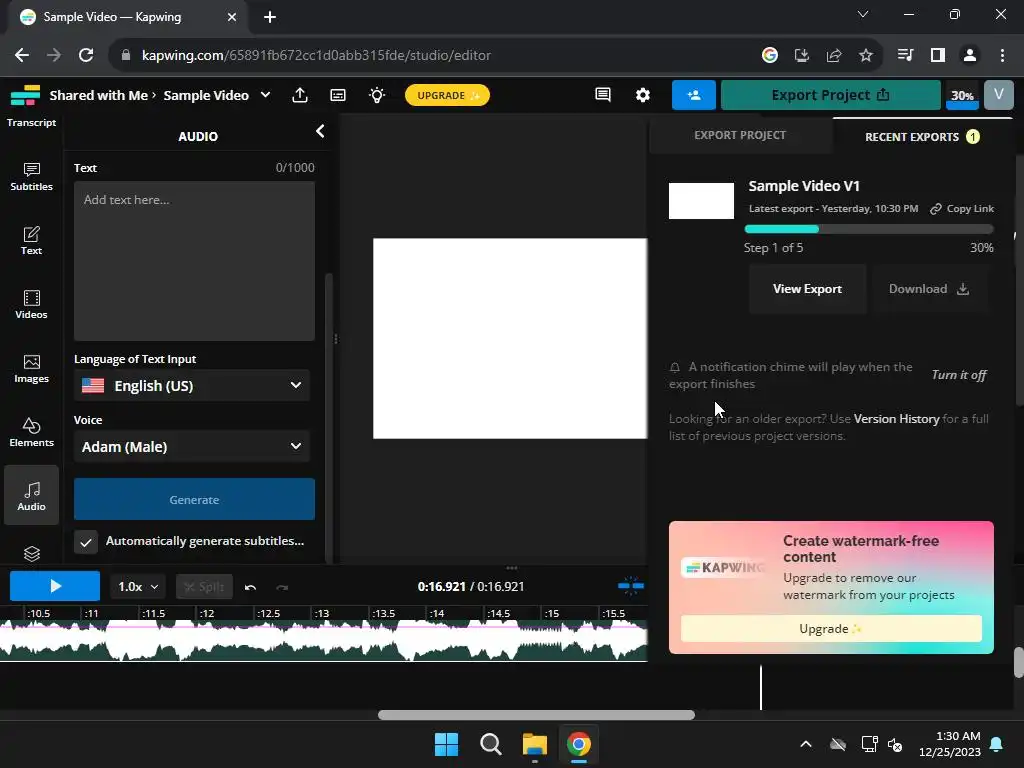
Task: Open Google icon in the address bar
Action: (x=770, y=55)
